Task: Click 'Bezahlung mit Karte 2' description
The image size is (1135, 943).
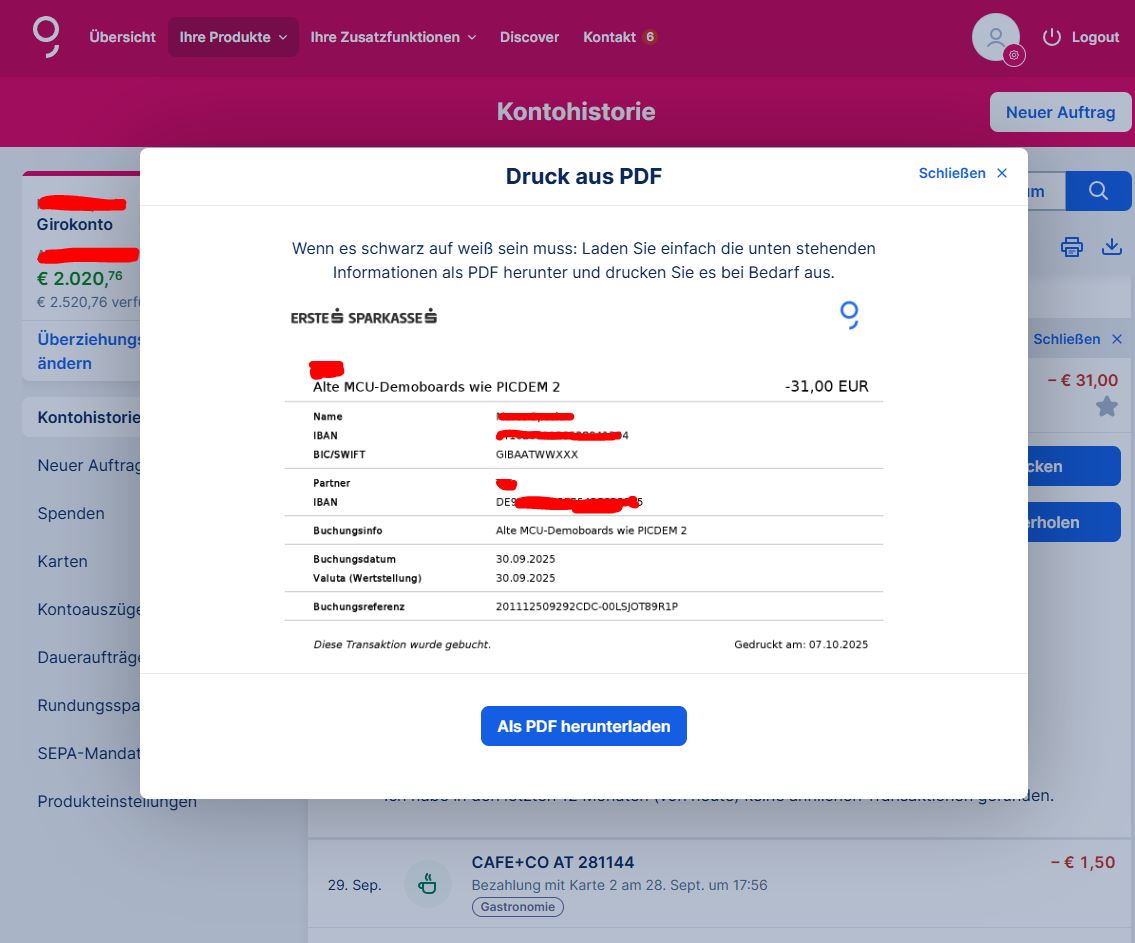Action: pyautogui.click(x=619, y=884)
